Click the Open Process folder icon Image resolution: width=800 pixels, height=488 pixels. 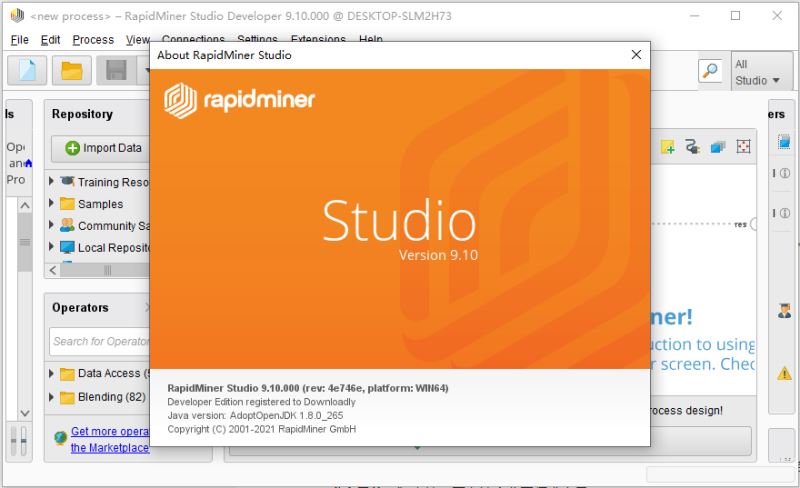click(x=71, y=70)
